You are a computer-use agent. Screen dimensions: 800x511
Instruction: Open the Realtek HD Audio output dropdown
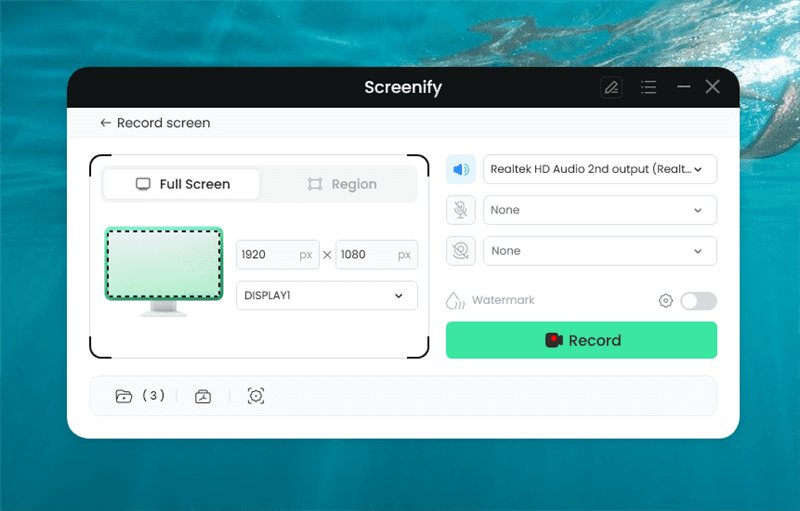600,169
